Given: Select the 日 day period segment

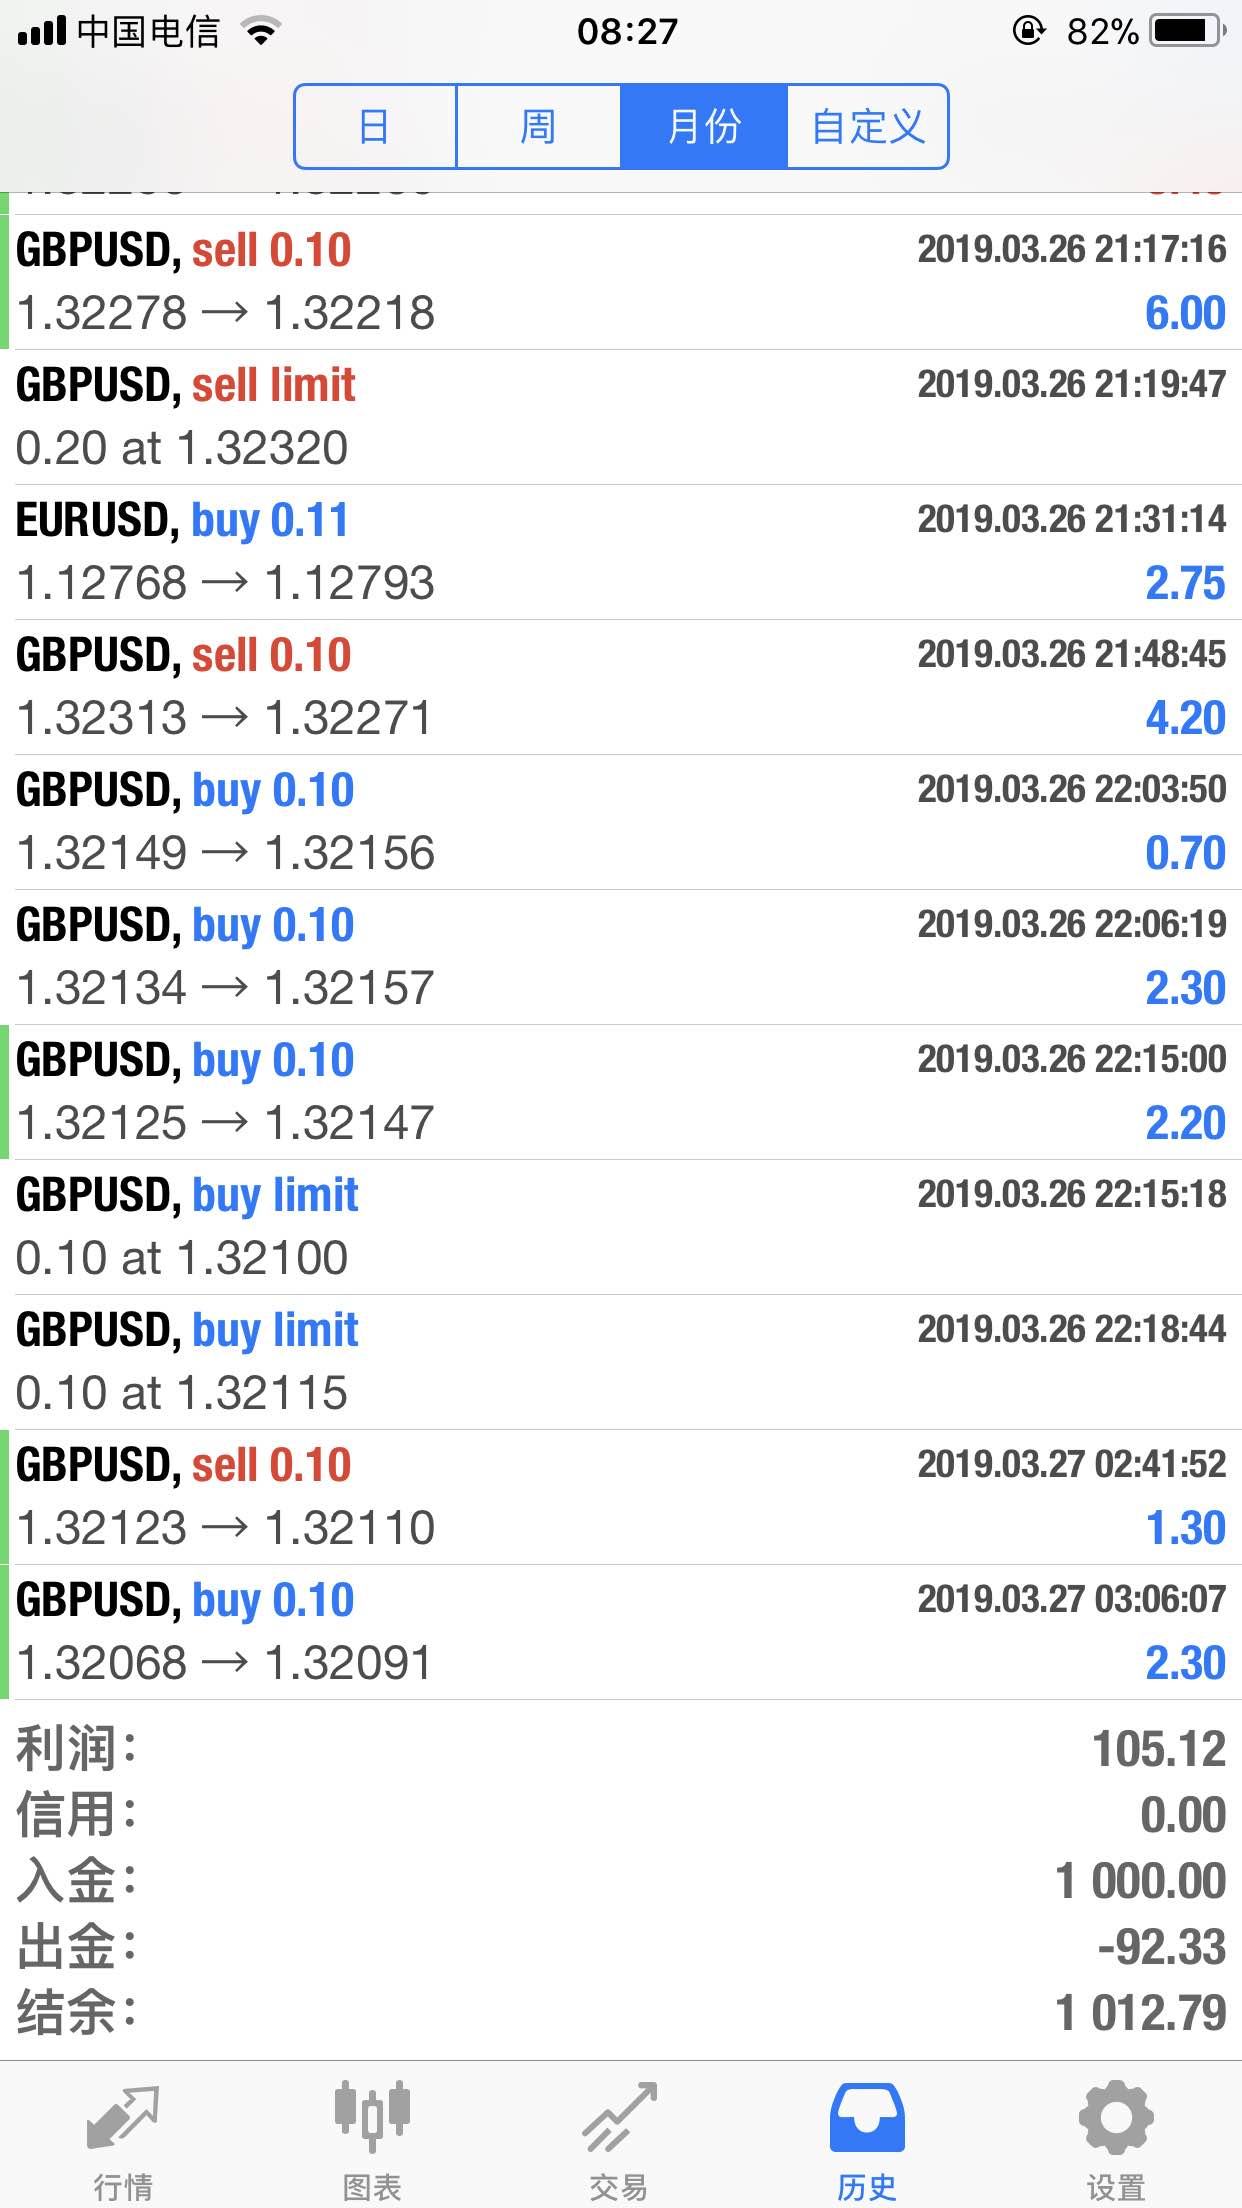Looking at the screenshot, I should [x=375, y=127].
